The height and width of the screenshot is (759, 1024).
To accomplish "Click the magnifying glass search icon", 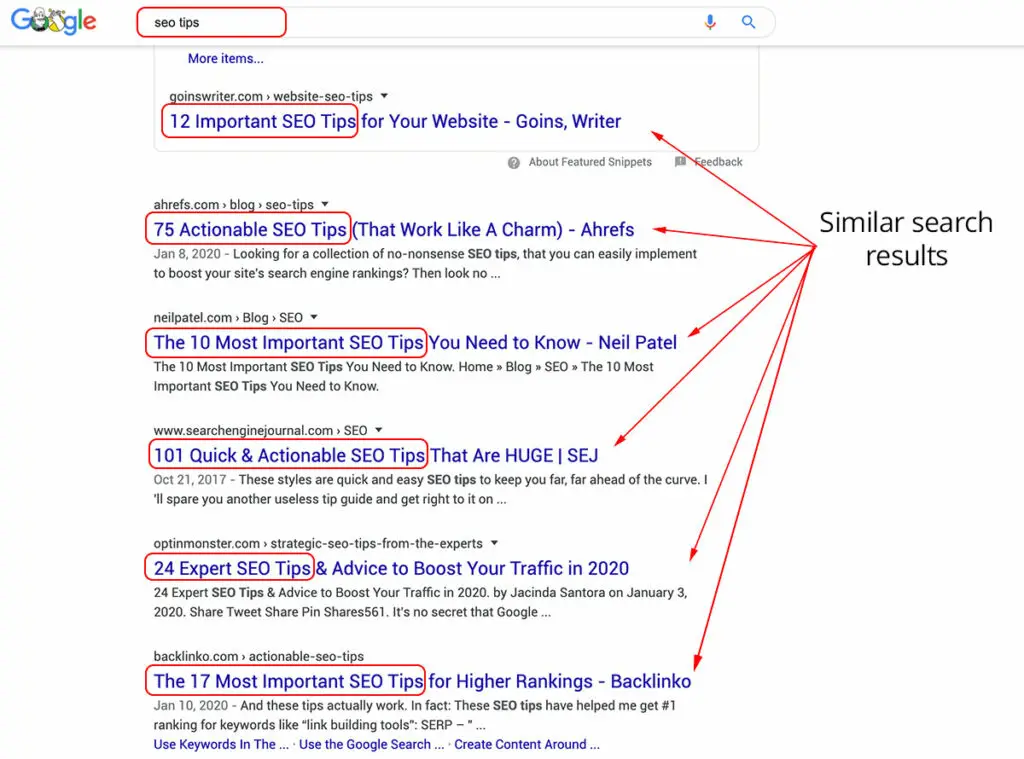I will [x=748, y=22].
